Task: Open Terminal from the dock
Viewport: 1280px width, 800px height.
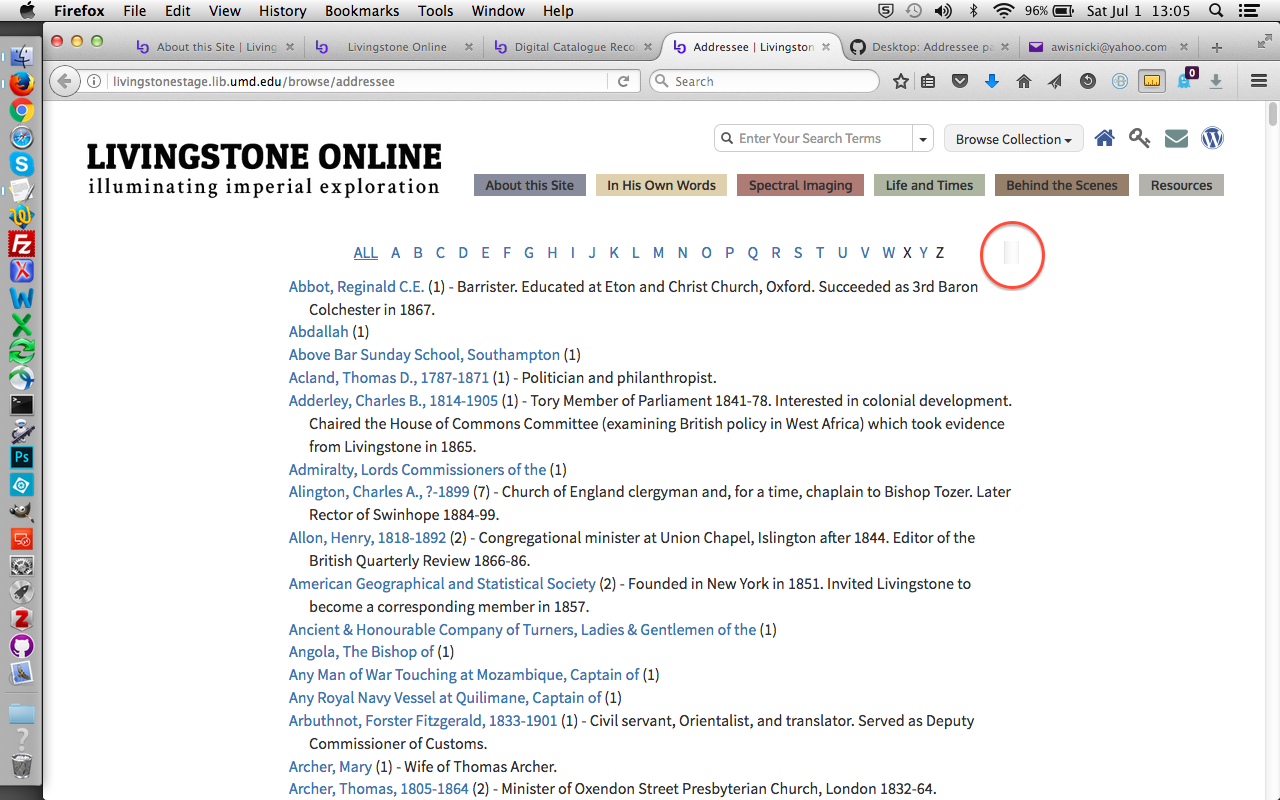Action: tap(22, 405)
